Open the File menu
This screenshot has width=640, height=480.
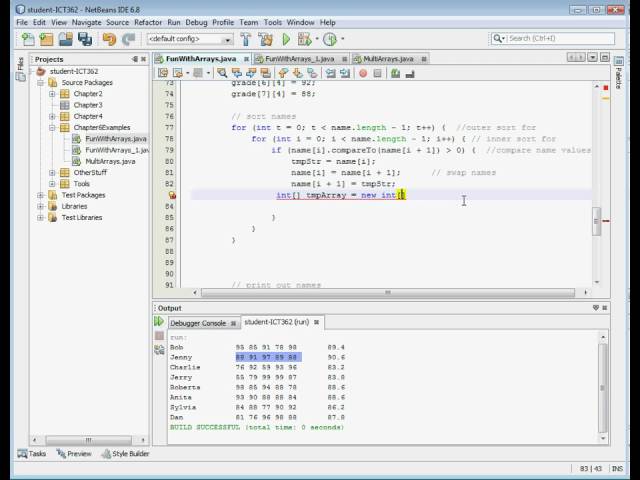tap(22, 22)
